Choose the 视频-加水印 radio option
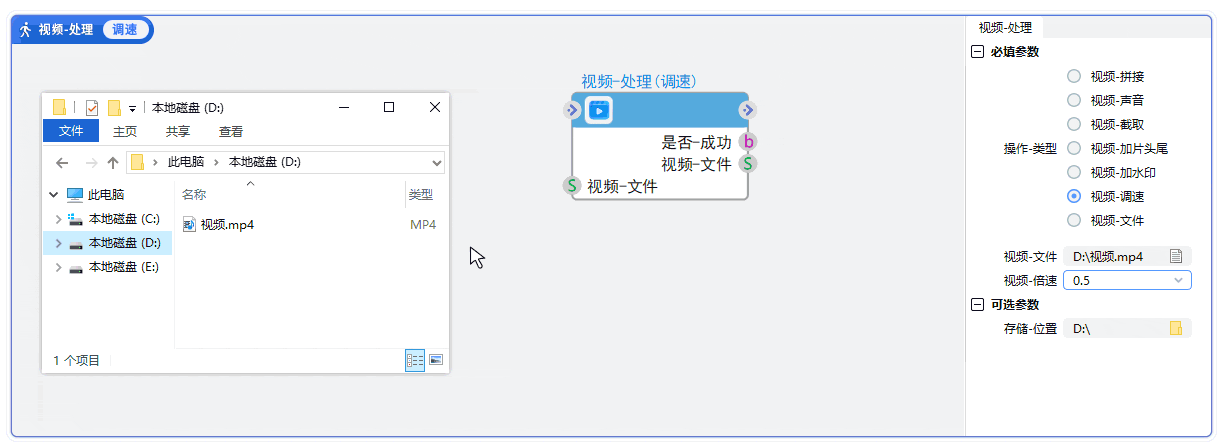The width and height of the screenshot is (1227, 445). (x=1074, y=172)
